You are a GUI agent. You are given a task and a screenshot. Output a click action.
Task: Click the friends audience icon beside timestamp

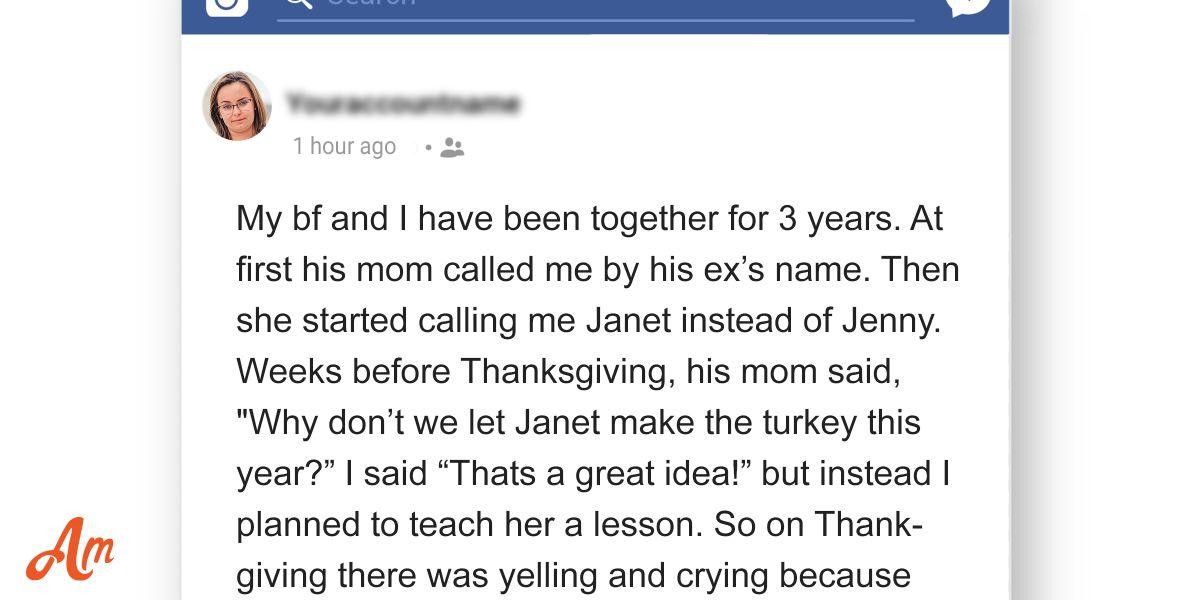(452, 148)
